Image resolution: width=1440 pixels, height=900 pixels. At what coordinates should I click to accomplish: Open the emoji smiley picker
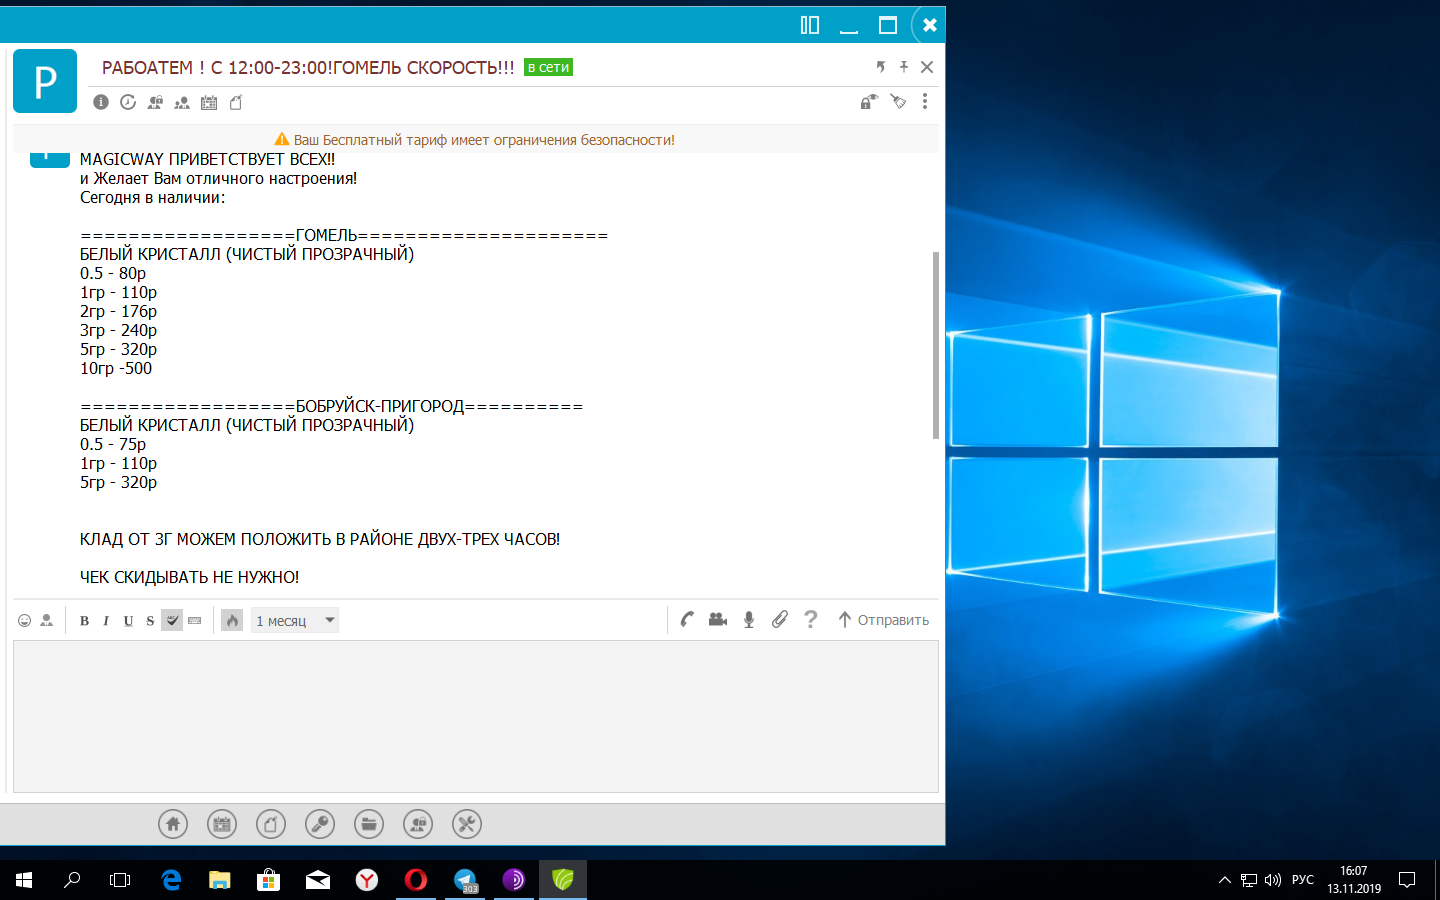click(24, 621)
